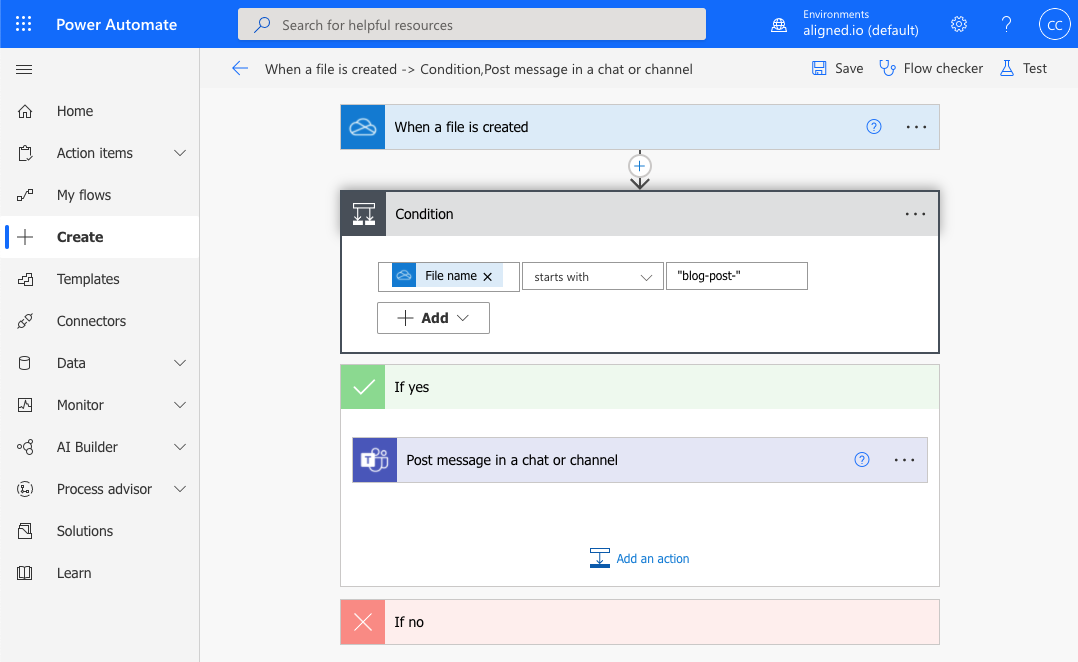This screenshot has width=1078, height=662.
Task: Click the My flows icon
Action: [25, 195]
